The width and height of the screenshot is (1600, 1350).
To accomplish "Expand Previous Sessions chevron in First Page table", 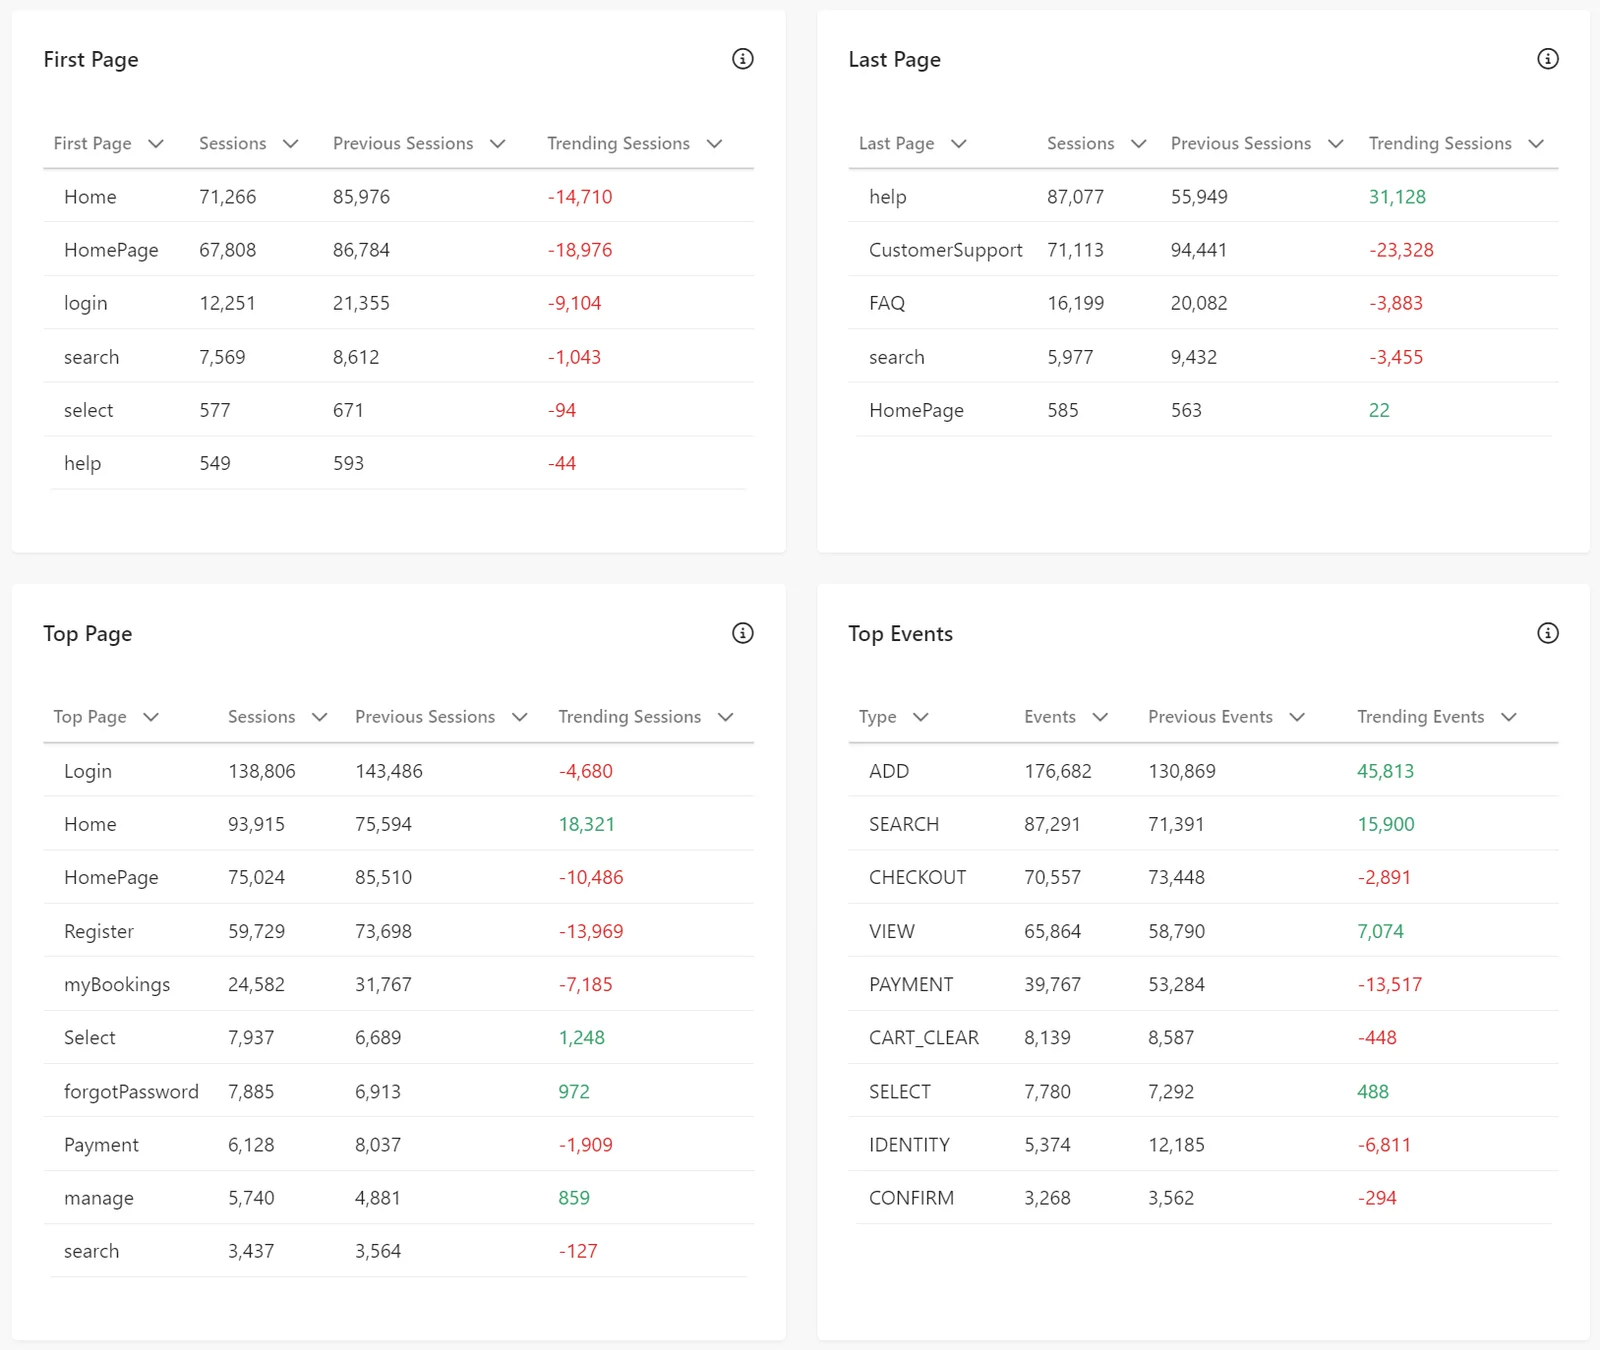I will click(x=497, y=144).
